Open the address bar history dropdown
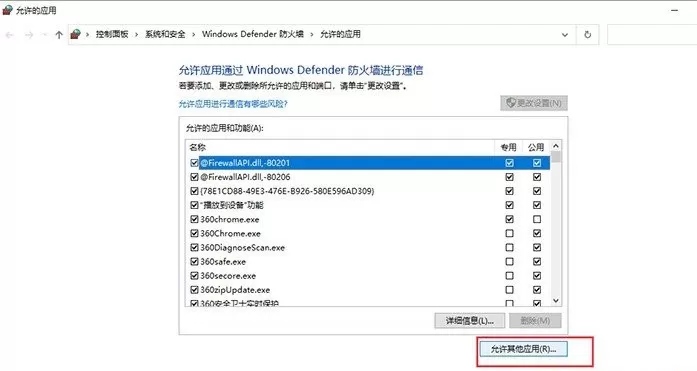Image resolution: width=697 pixels, height=371 pixels. coord(565,35)
